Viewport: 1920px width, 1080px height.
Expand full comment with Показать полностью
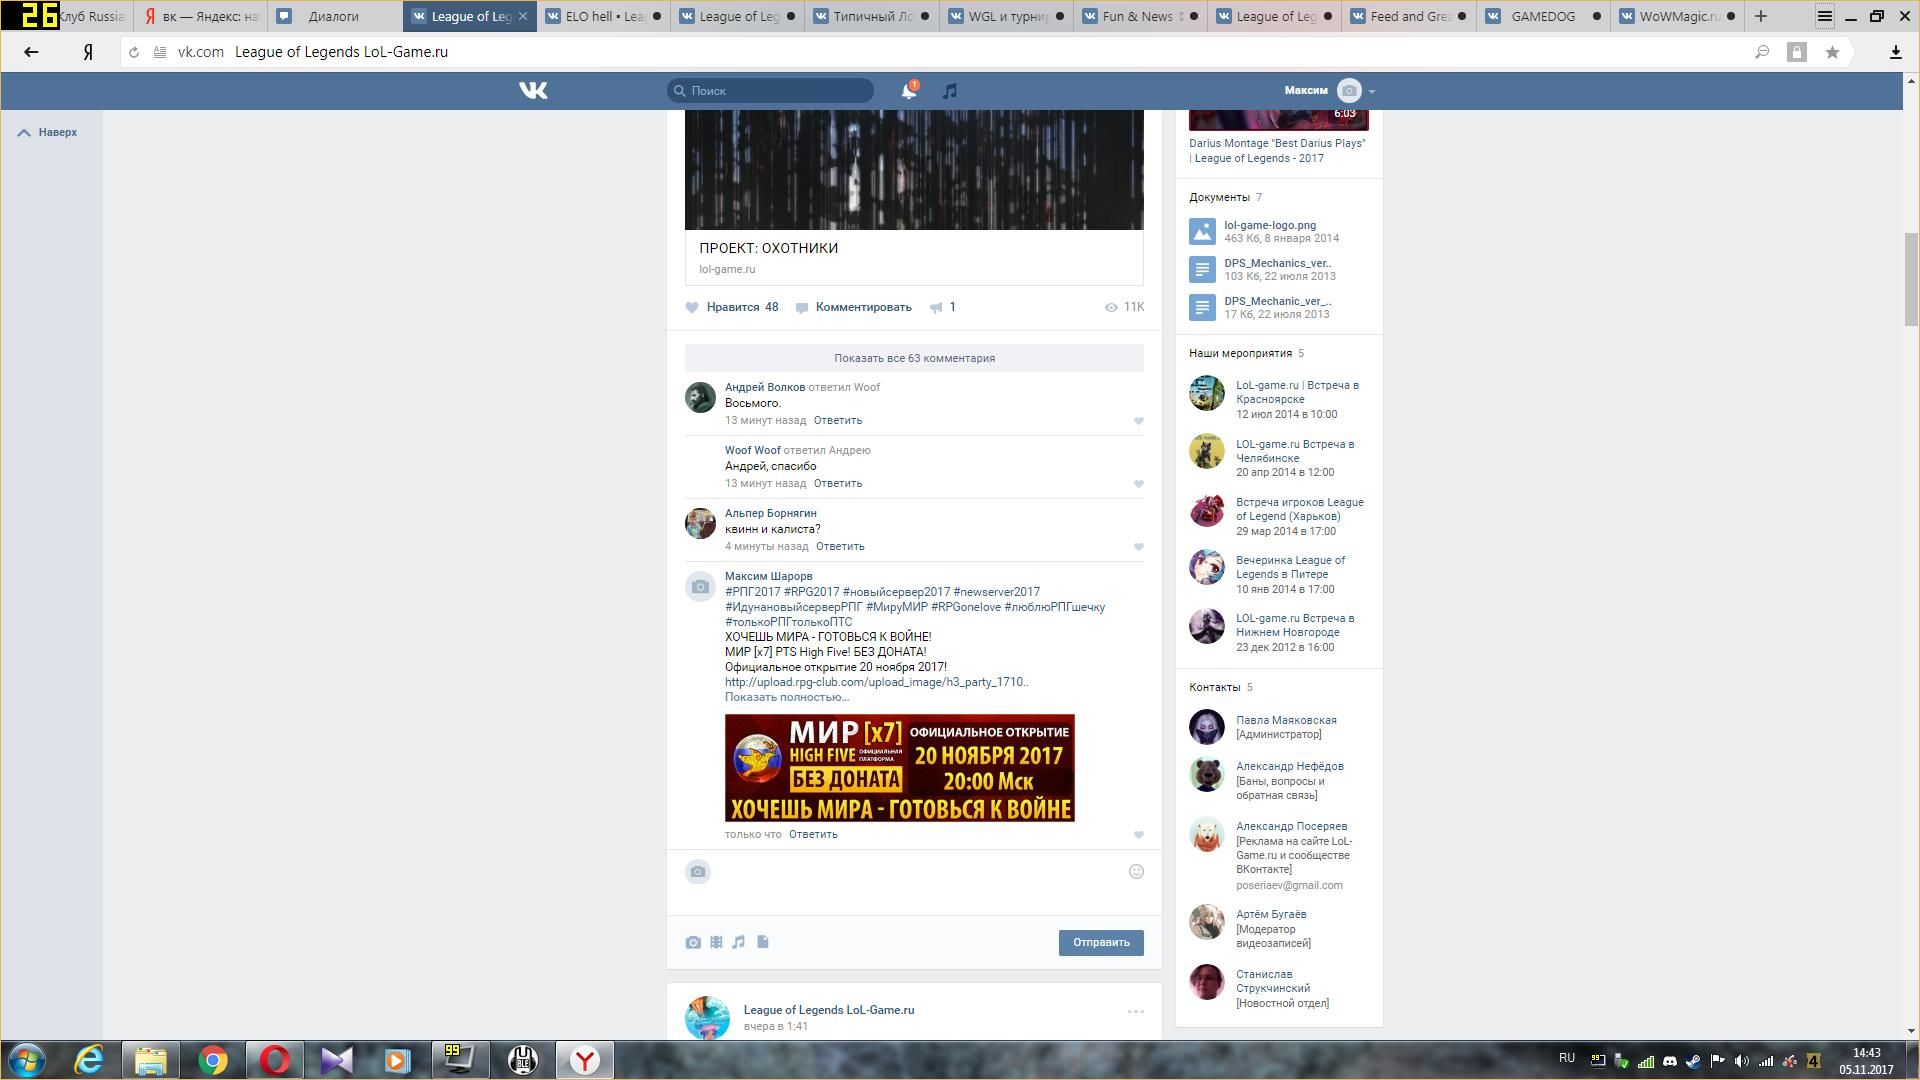click(786, 697)
